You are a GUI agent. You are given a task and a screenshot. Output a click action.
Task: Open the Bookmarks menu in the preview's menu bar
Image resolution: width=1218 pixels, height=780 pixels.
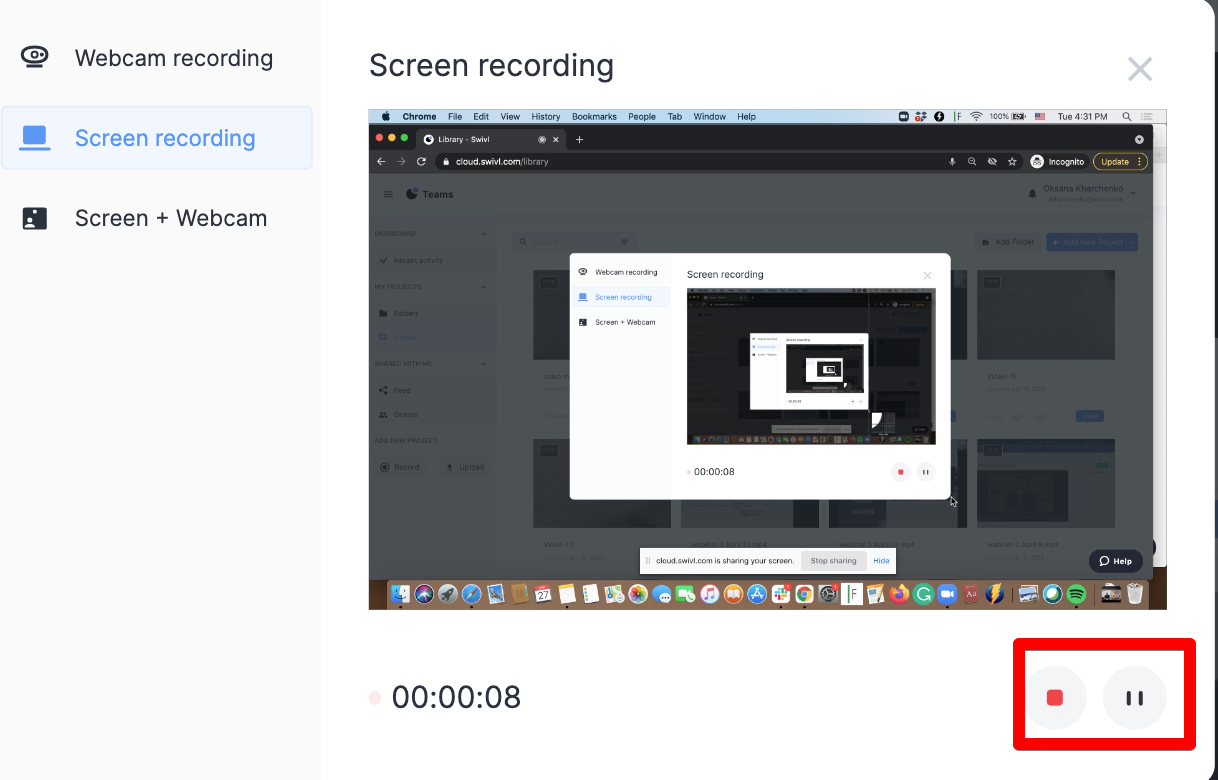point(594,117)
